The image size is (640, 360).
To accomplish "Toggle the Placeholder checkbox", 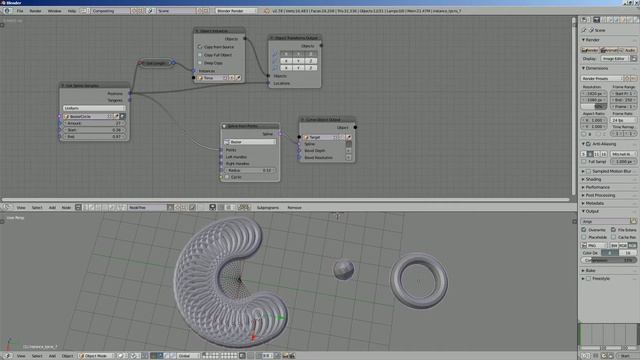I will coord(584,237).
